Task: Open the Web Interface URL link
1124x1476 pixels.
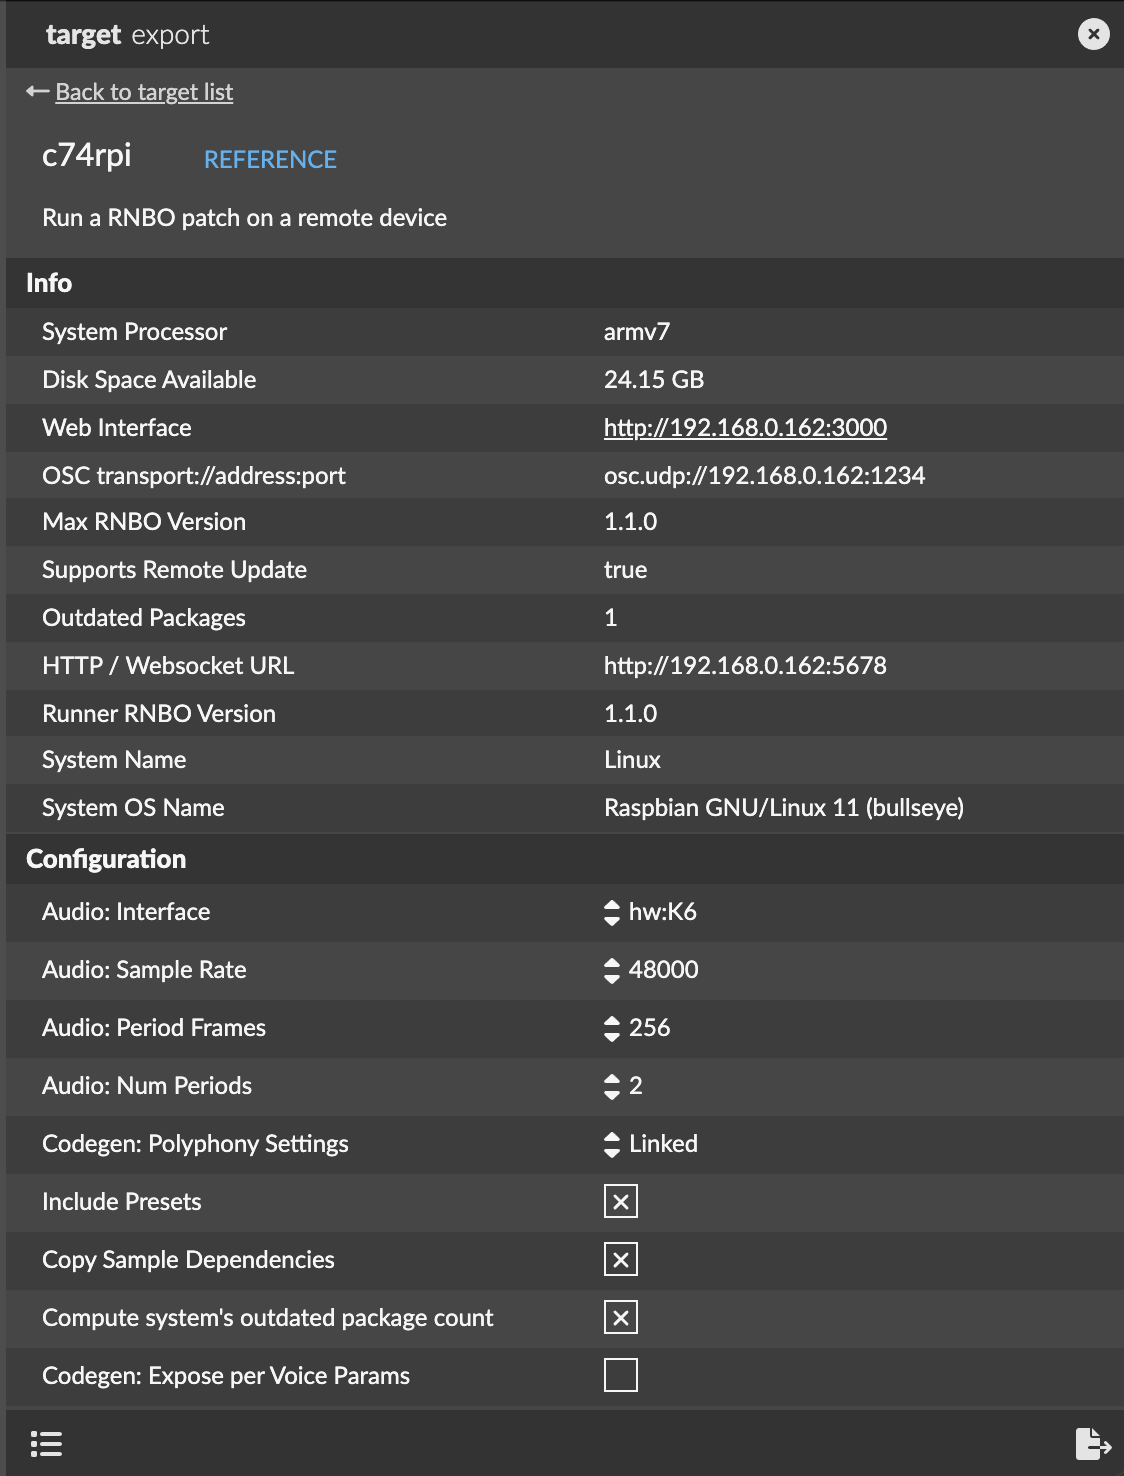Action: click(x=745, y=428)
